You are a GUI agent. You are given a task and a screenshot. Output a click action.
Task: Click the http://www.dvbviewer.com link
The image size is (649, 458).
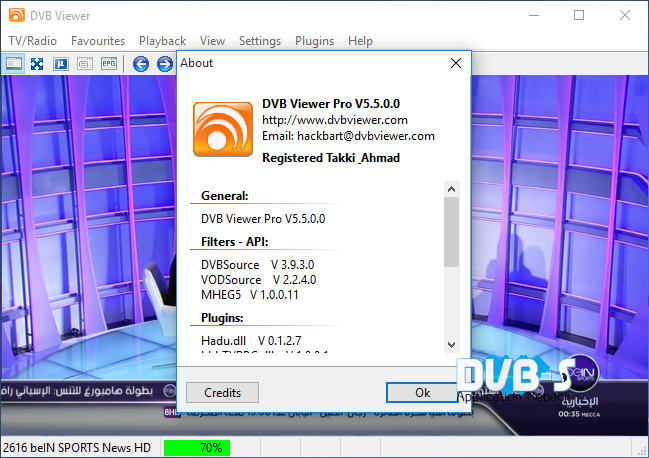[335, 120]
